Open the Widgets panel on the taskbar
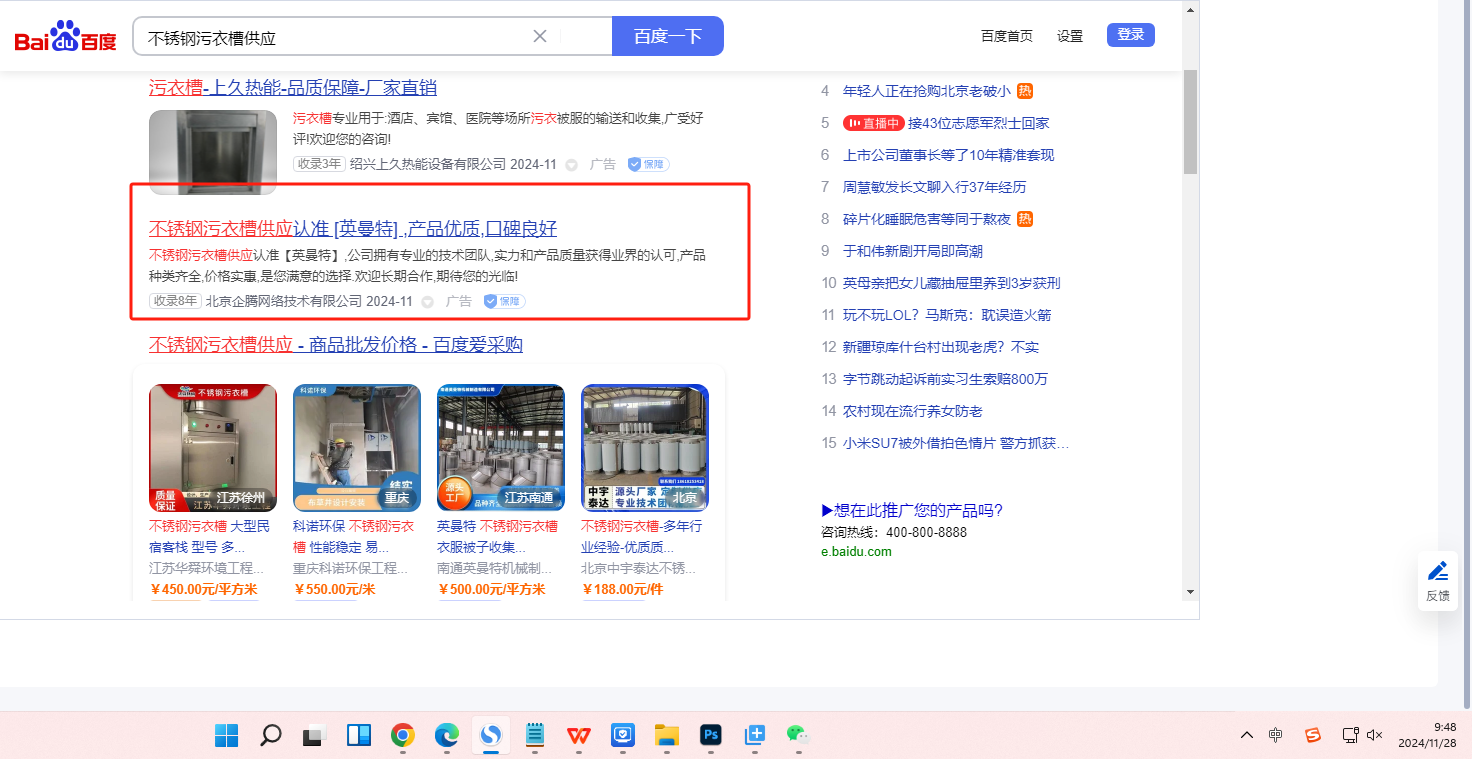 tap(359, 736)
